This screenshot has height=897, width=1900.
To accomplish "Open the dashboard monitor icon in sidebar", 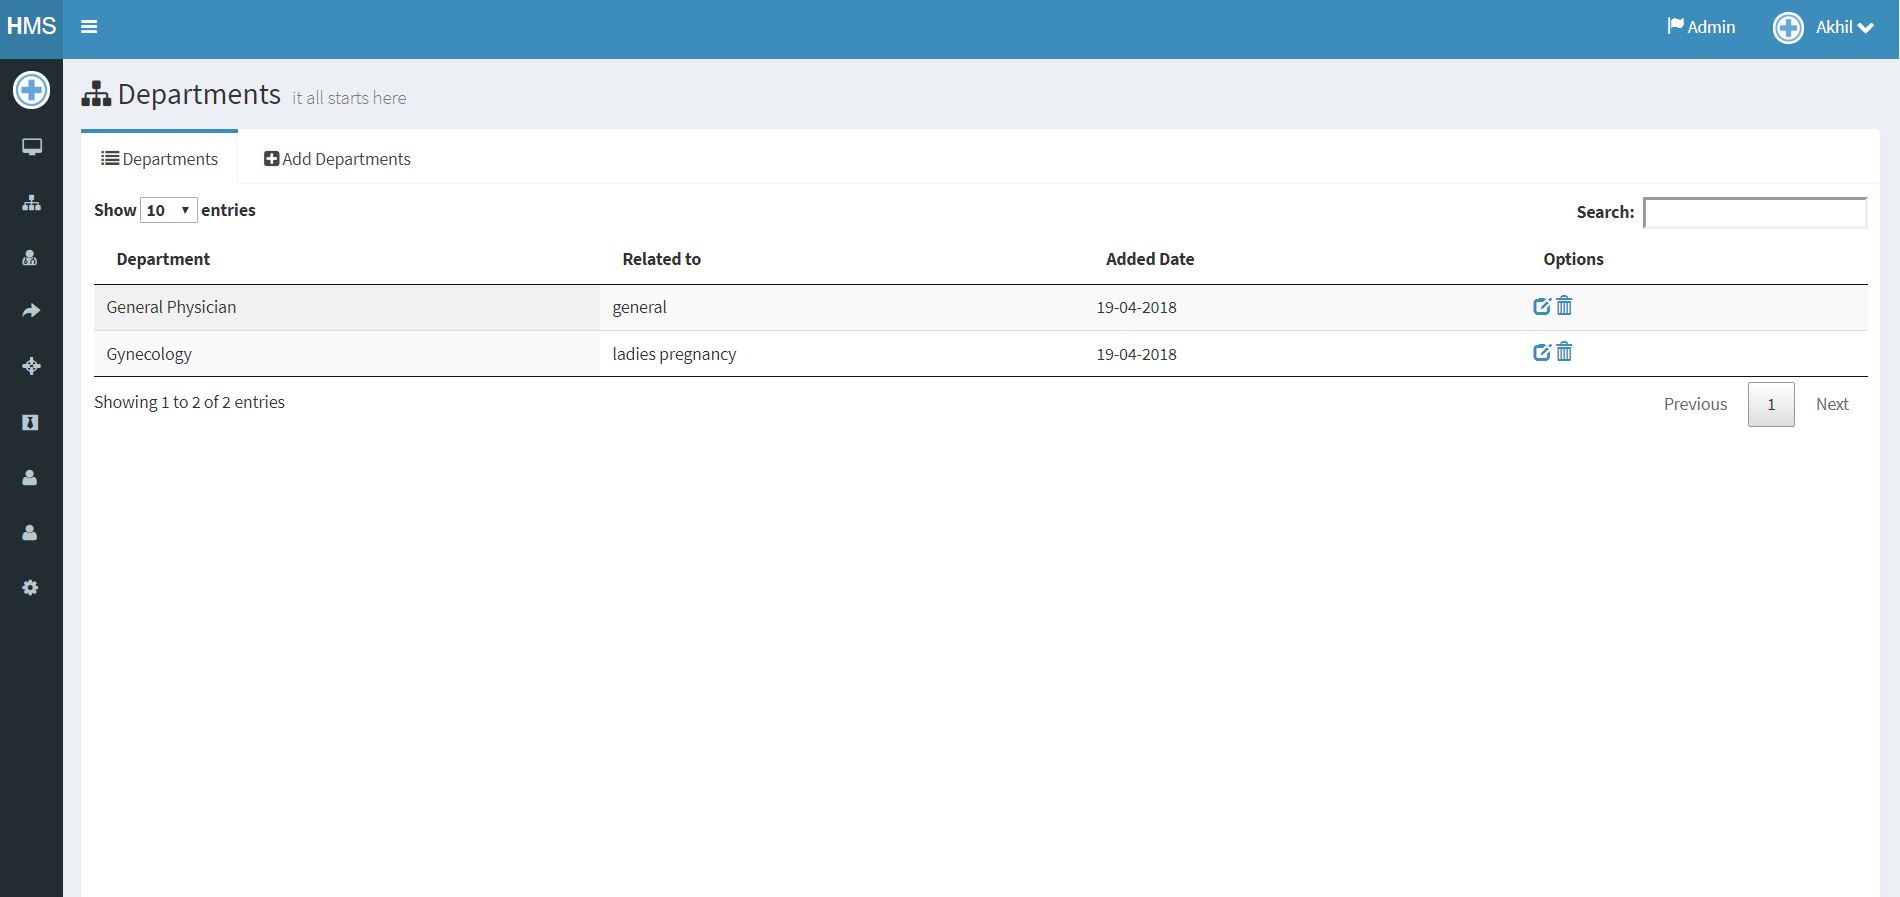I will (x=31, y=148).
